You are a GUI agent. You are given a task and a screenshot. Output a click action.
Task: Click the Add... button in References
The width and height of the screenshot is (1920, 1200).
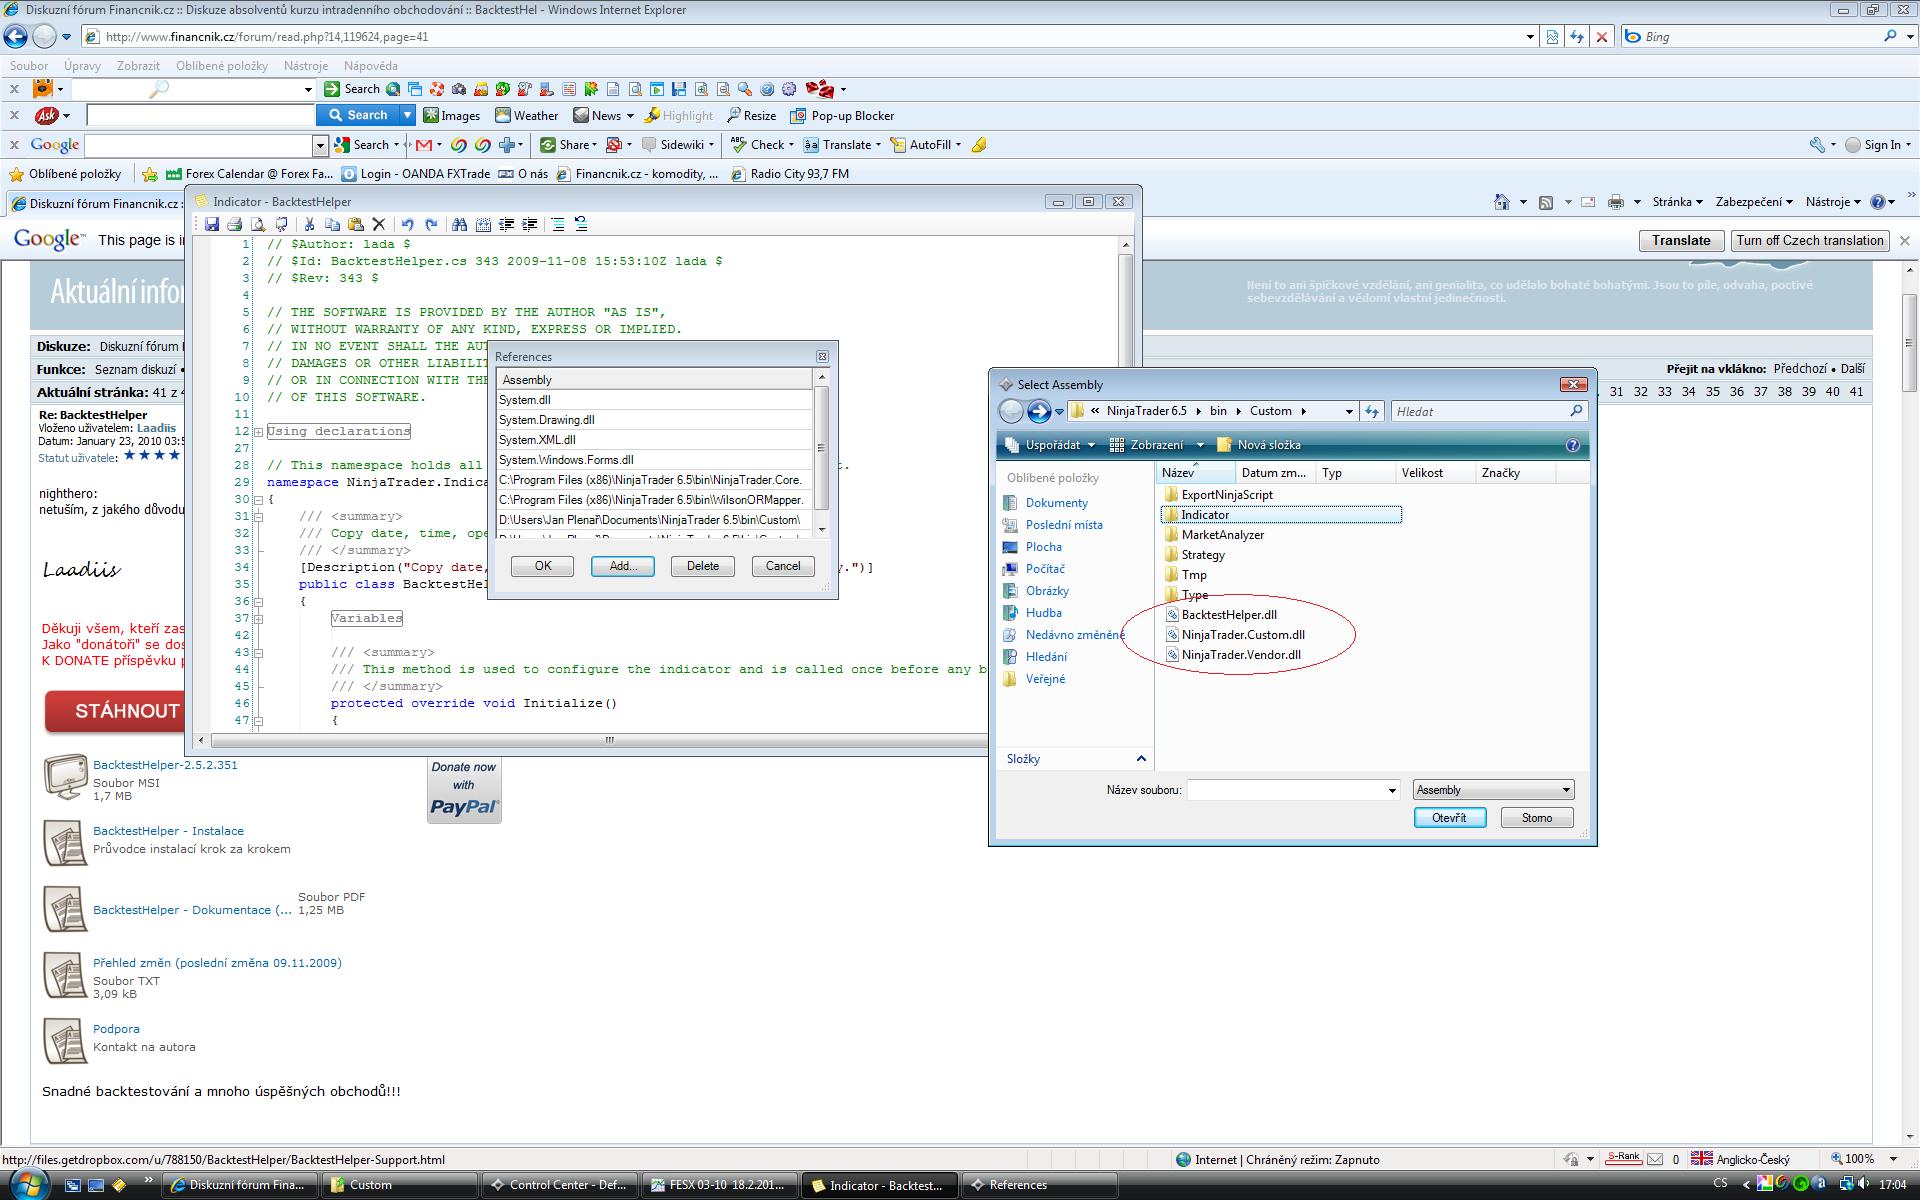point(622,566)
